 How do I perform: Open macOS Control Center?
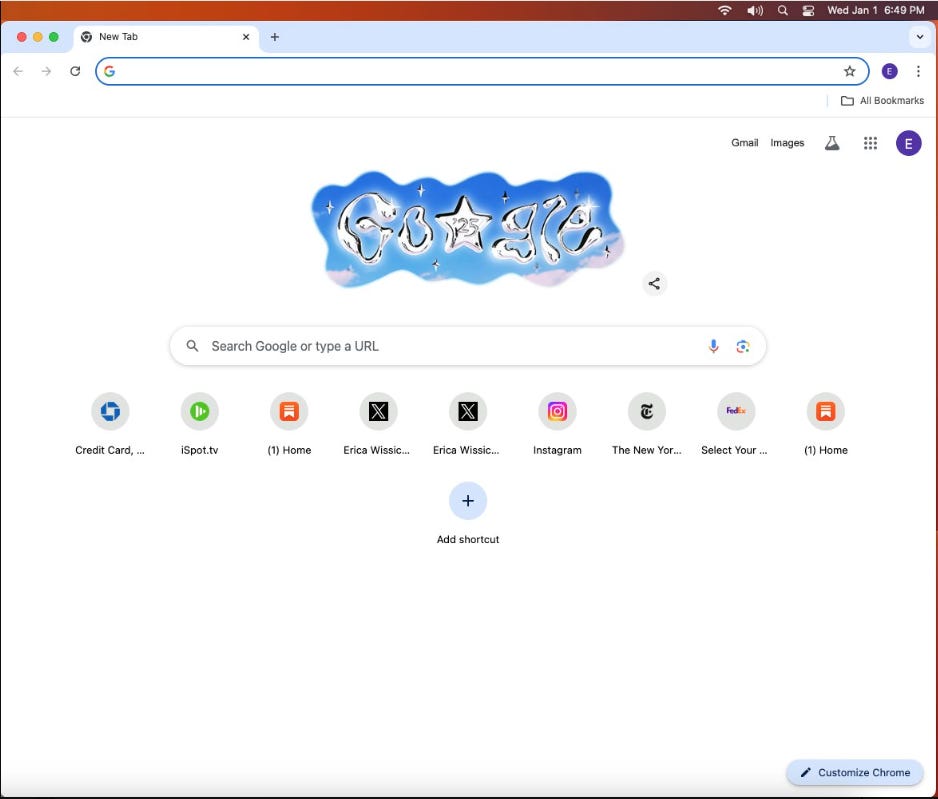808,10
